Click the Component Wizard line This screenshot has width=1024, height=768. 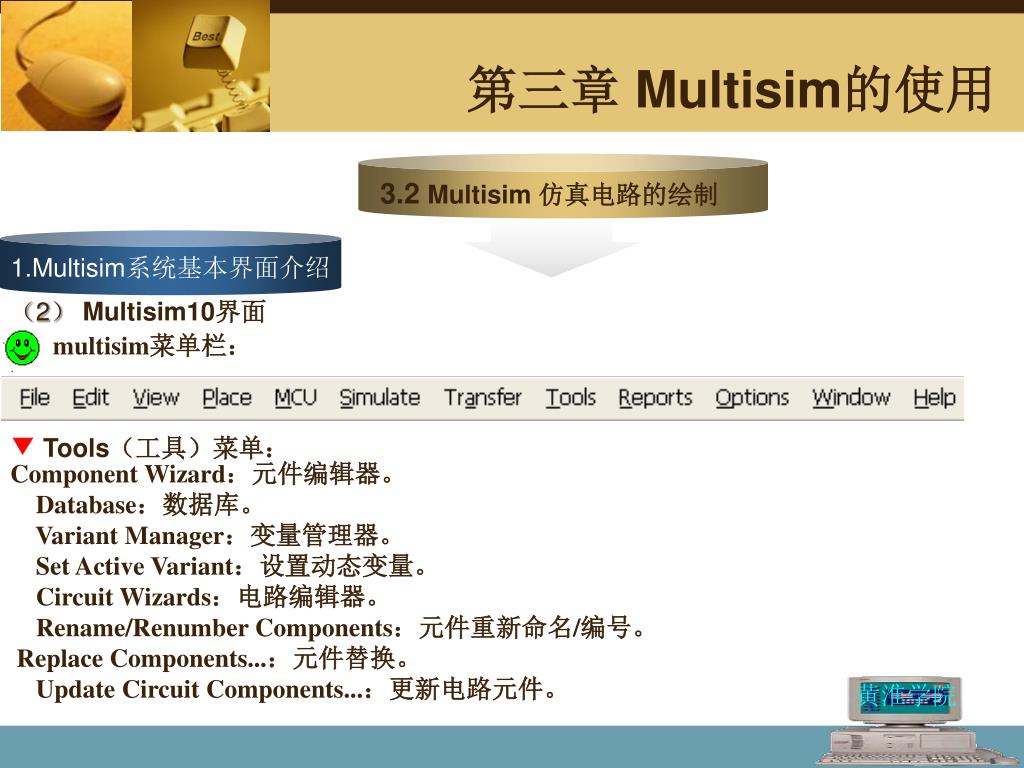(x=203, y=474)
